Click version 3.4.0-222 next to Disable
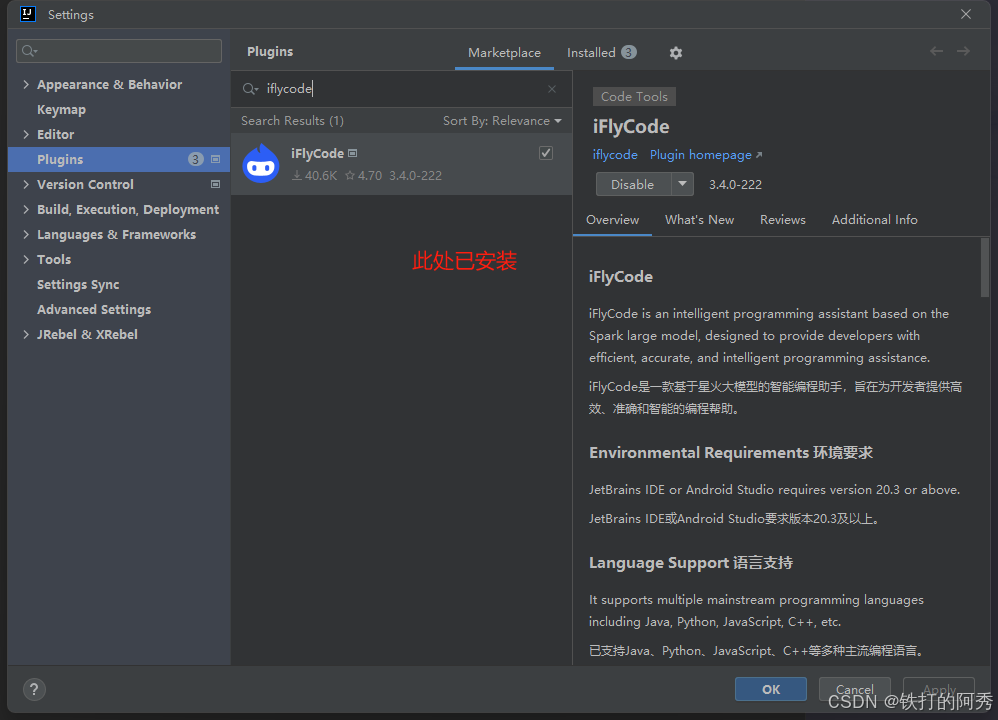The width and height of the screenshot is (998, 720). (x=735, y=185)
